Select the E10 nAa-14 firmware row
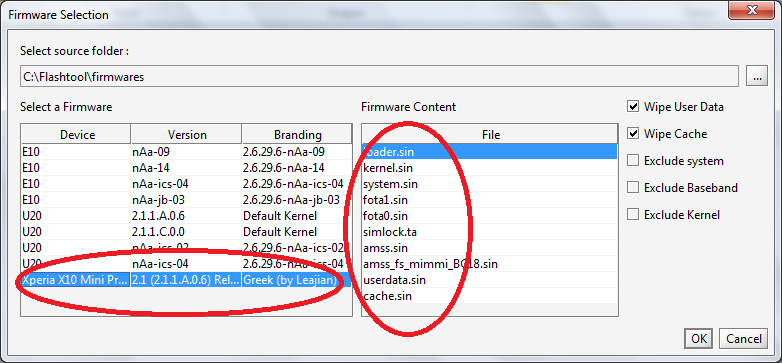This screenshot has height=363, width=782. [186, 168]
